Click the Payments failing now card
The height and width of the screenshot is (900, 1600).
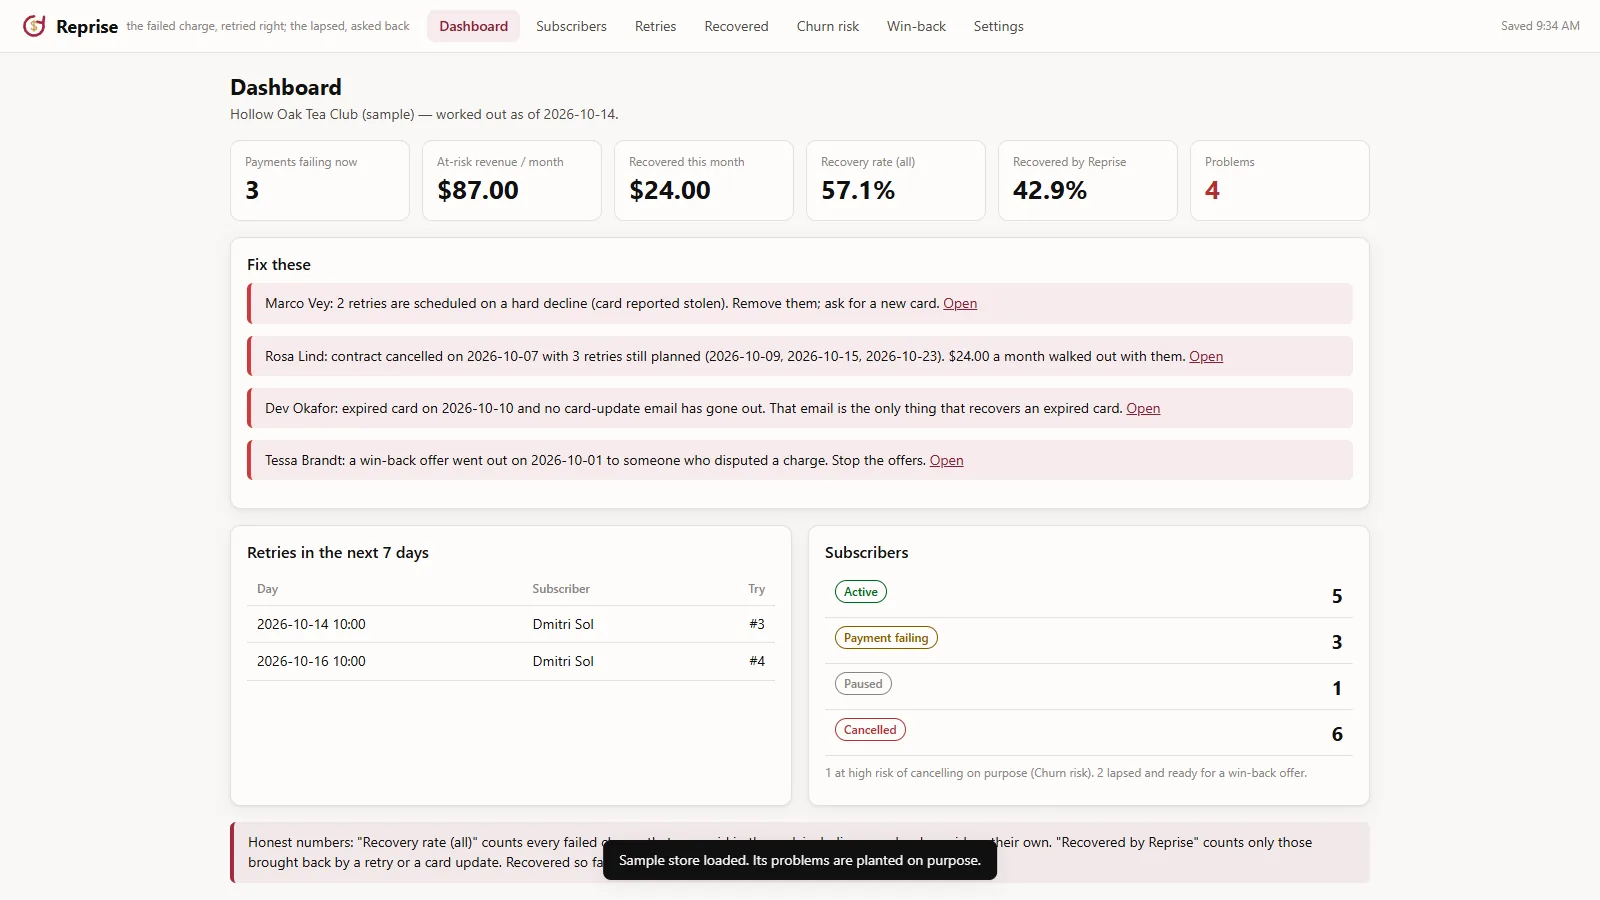tap(320, 180)
